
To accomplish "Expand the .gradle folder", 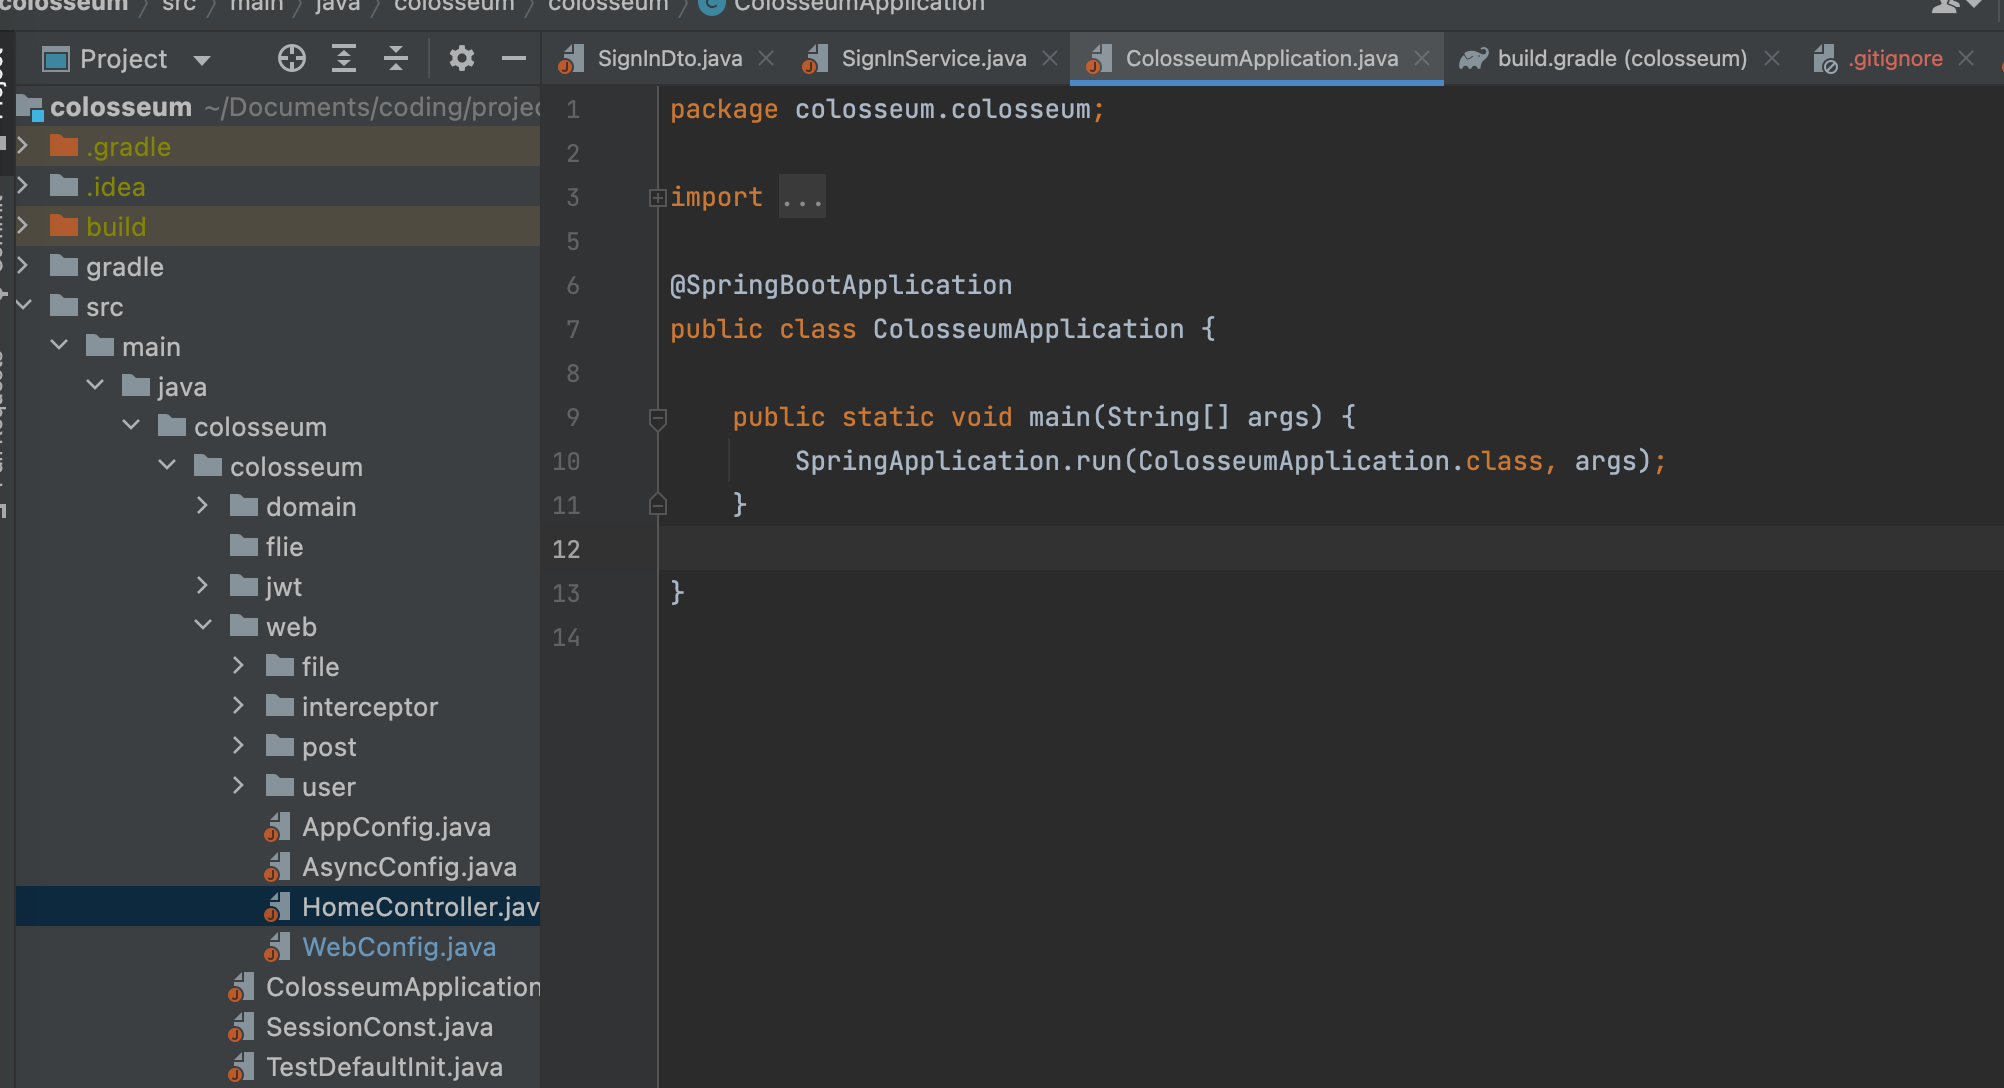I will [x=23, y=146].
